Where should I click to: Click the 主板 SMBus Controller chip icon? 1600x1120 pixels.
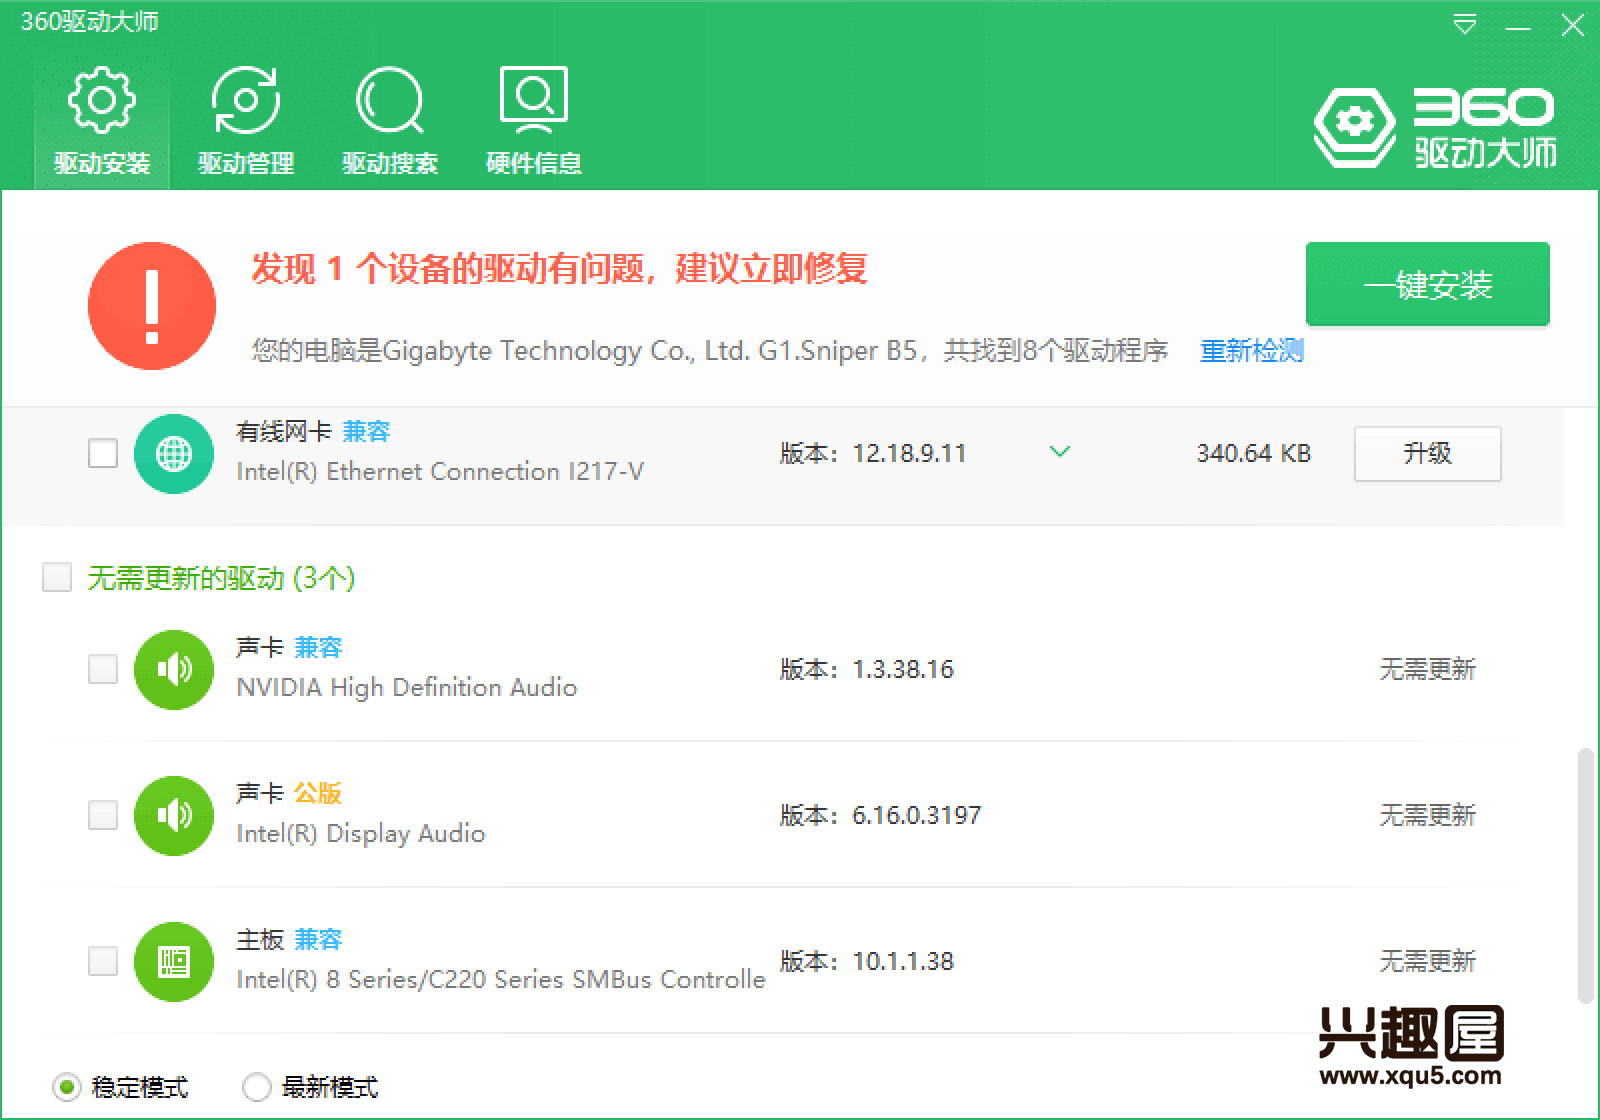tap(174, 961)
